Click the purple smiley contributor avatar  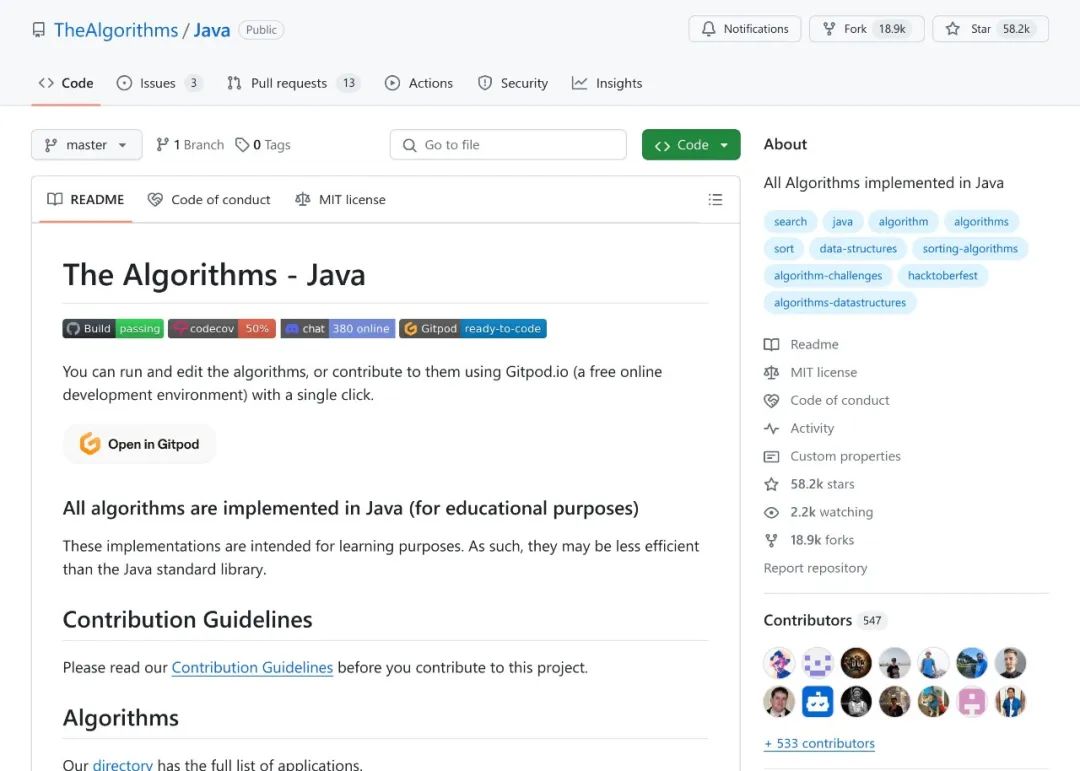[x=818, y=664]
